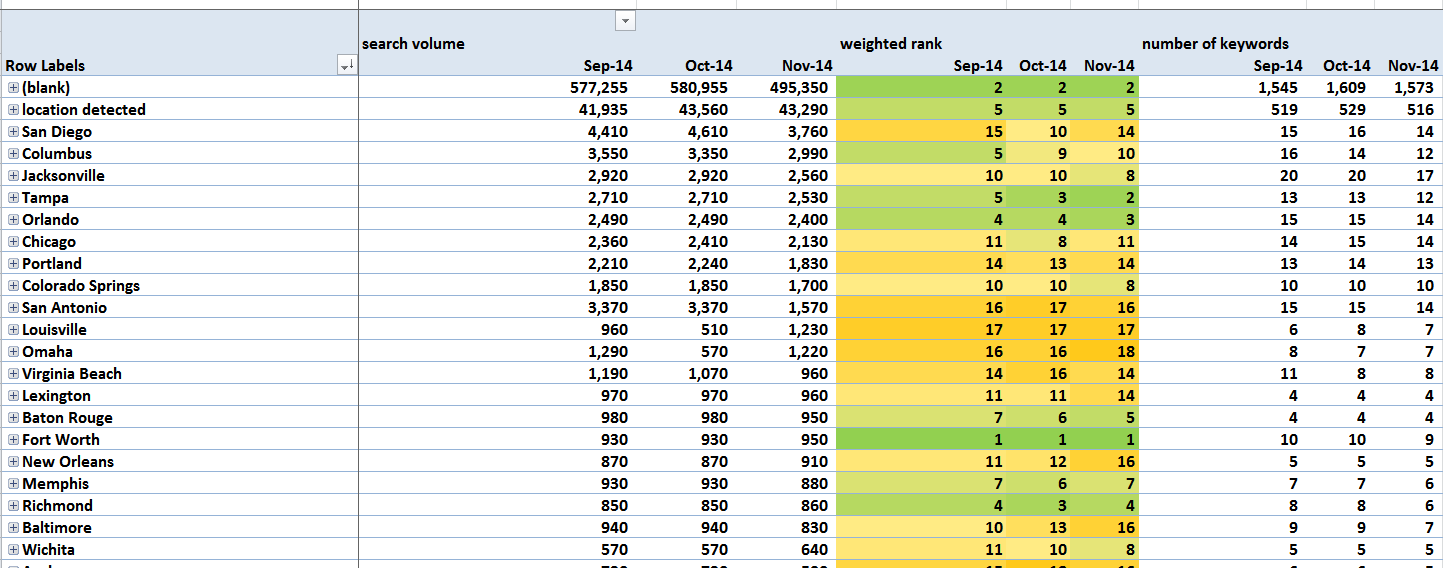Click the plus icon beside Jacksonville

14,176
